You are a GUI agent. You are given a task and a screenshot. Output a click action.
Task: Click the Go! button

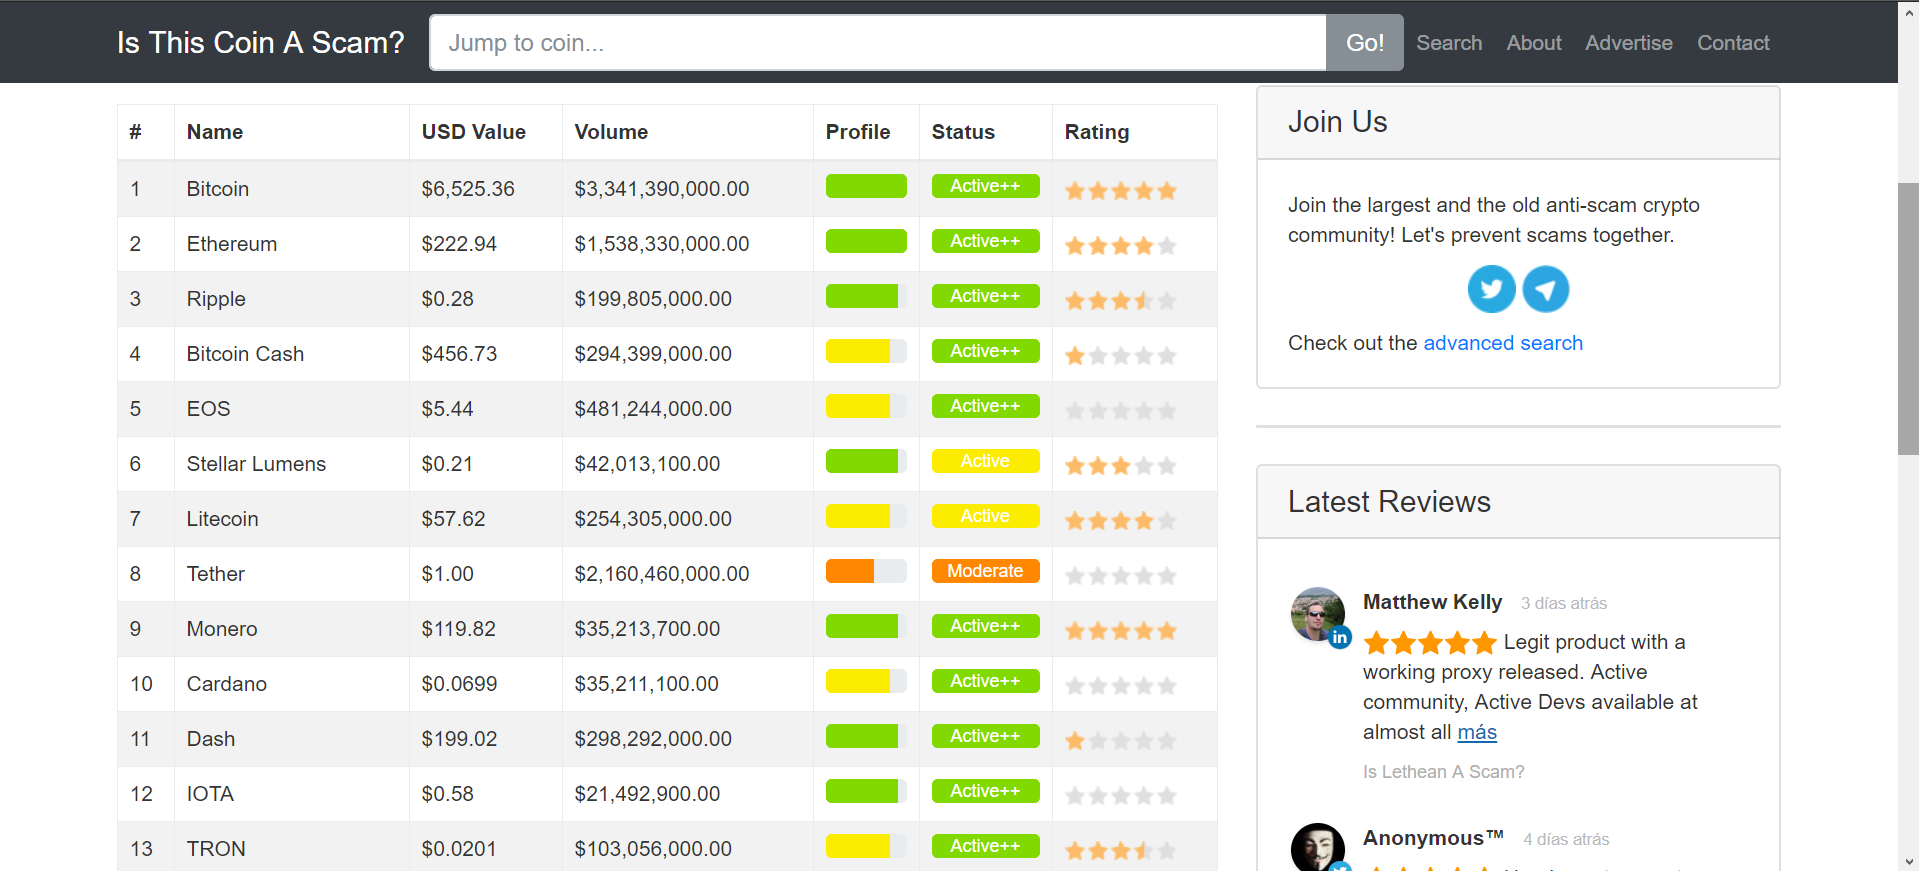point(1365,43)
